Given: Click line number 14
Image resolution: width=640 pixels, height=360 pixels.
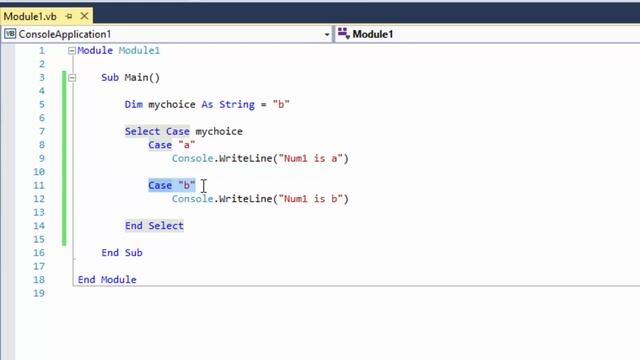Looking at the screenshot, I should pos(39,226).
